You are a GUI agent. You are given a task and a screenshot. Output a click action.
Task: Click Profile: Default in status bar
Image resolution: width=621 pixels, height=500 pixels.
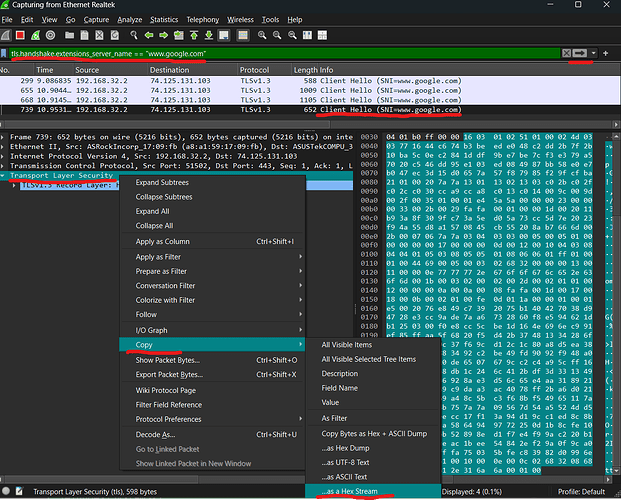[x=581, y=491]
